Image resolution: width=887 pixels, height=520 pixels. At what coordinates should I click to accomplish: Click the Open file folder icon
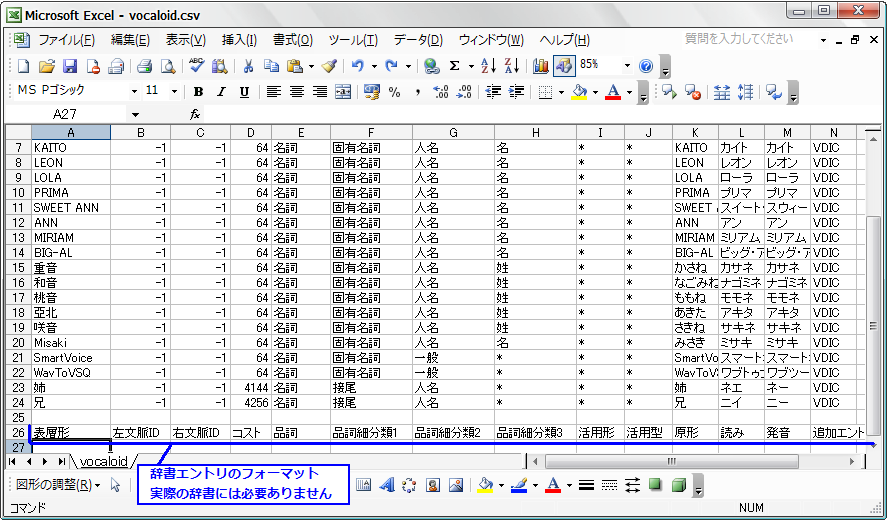pos(46,66)
